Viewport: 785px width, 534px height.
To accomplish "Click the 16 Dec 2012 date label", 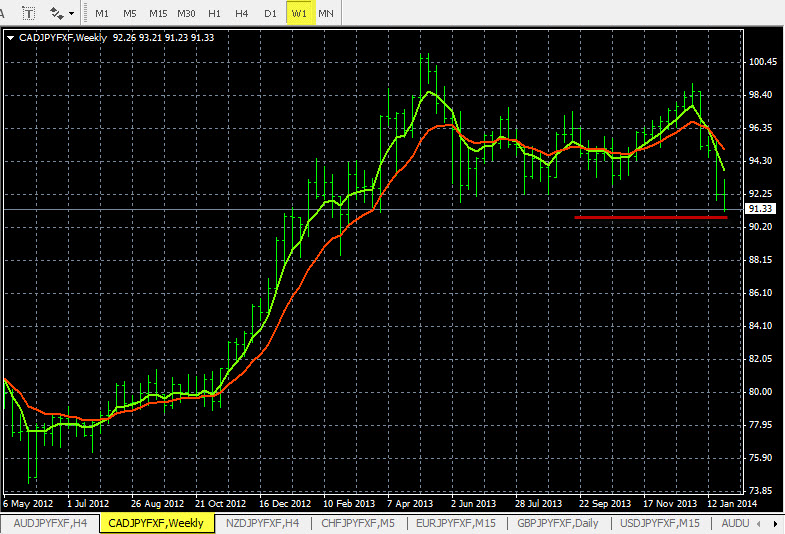I will [x=285, y=503].
